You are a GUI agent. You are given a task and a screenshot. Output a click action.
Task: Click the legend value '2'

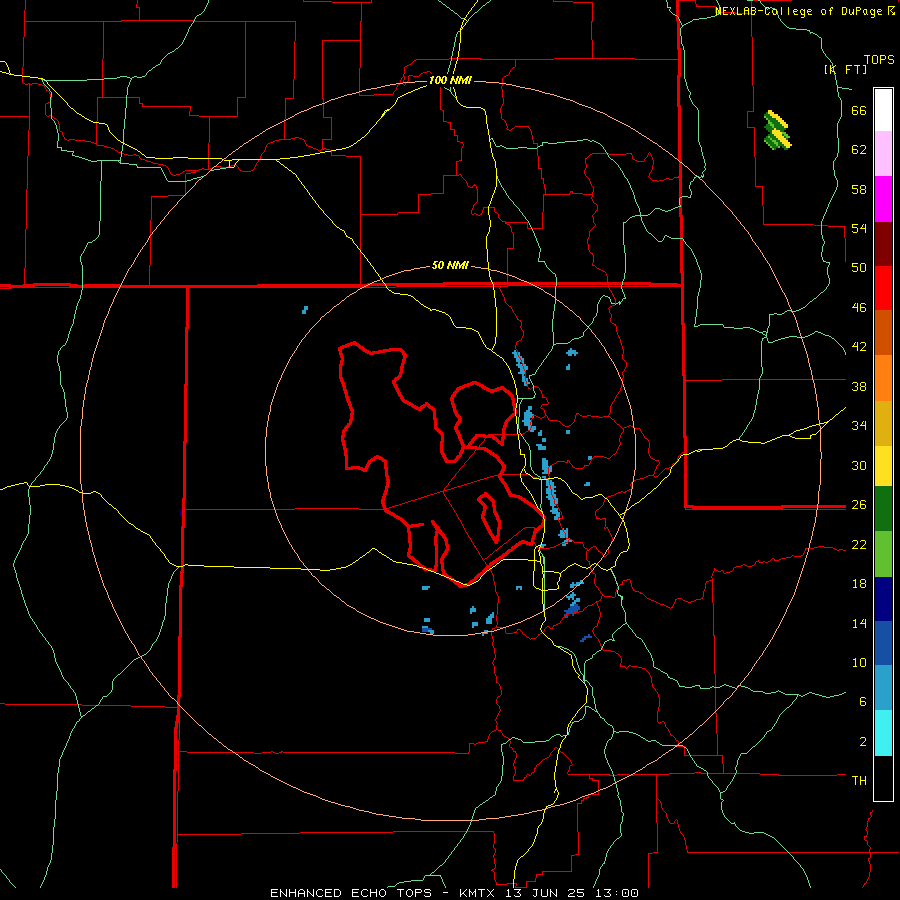[863, 742]
